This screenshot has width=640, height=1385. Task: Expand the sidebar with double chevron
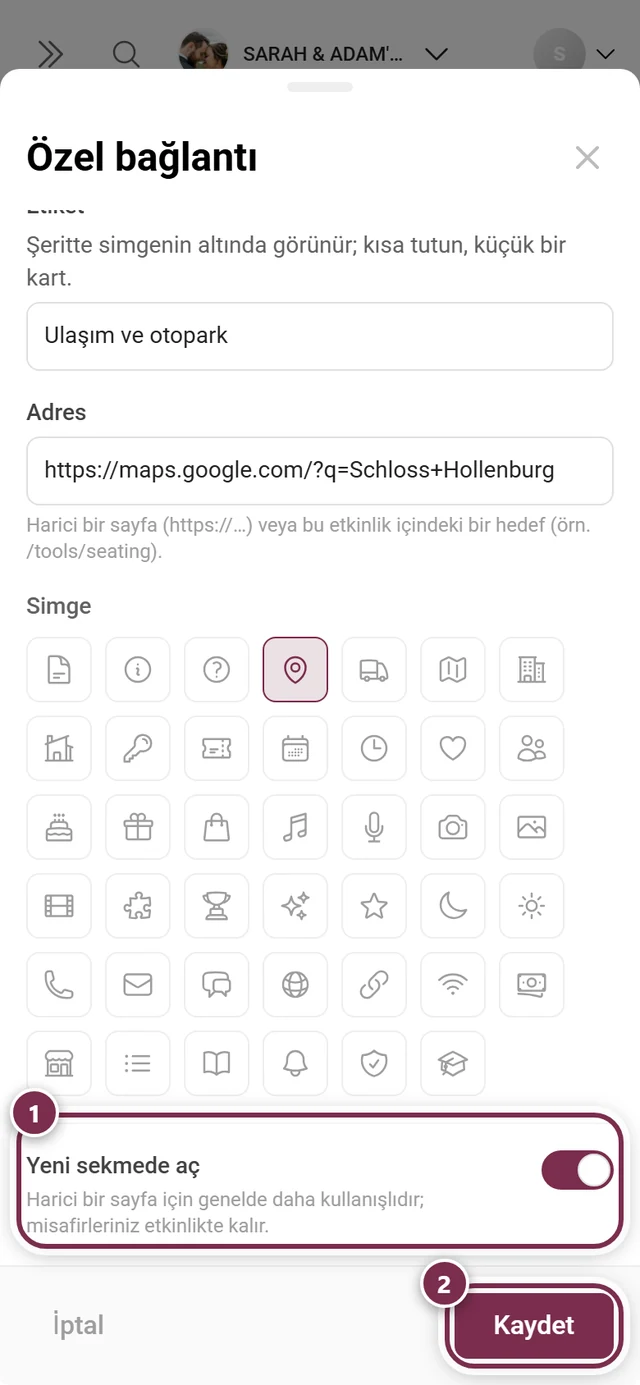coord(50,53)
